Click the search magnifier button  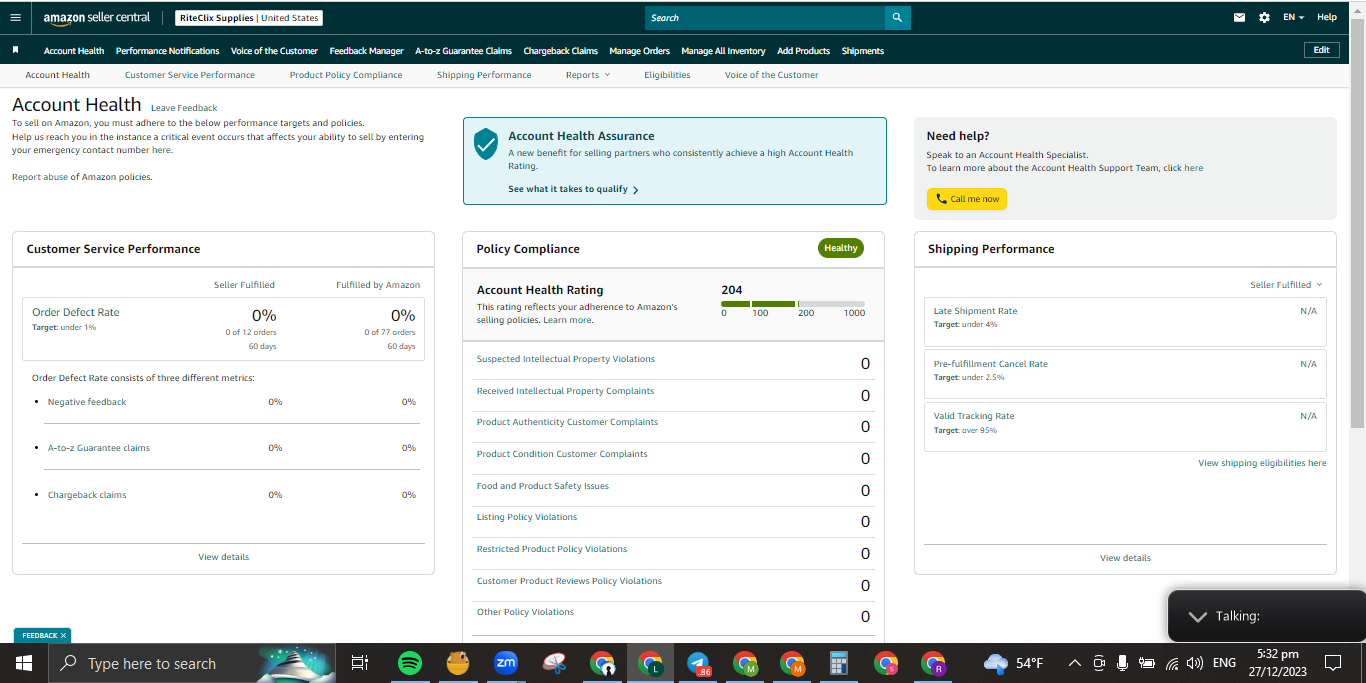(x=897, y=18)
